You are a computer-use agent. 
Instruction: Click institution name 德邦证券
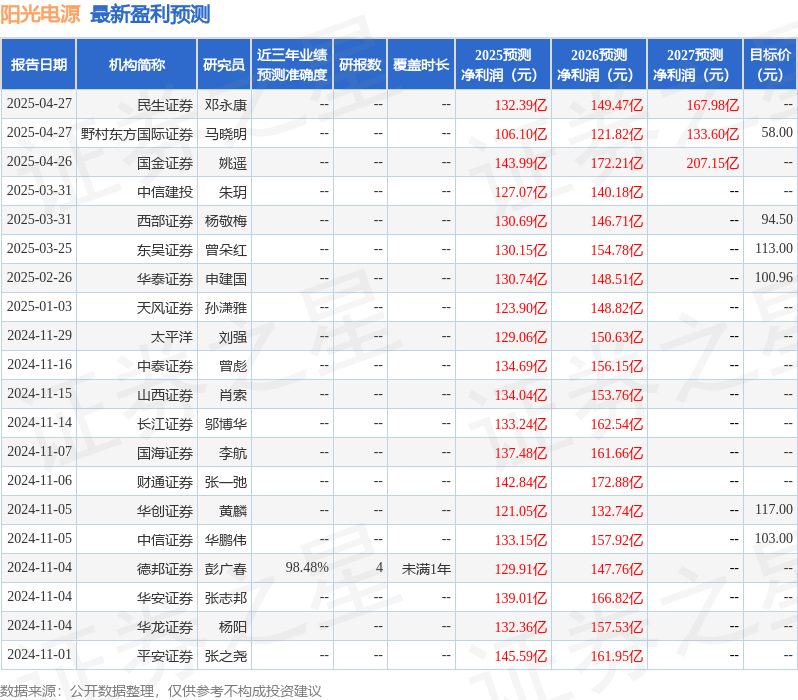165,570
